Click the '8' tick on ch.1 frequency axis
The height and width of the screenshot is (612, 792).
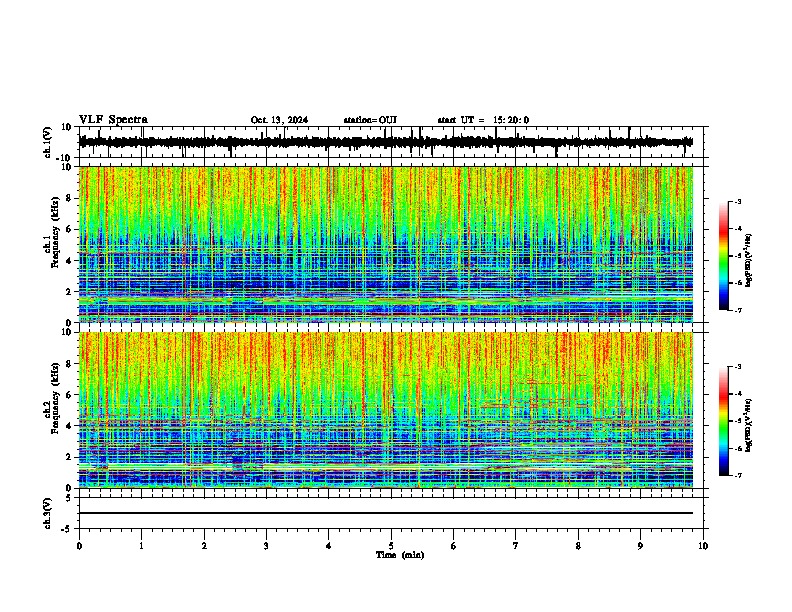[x=70, y=198]
